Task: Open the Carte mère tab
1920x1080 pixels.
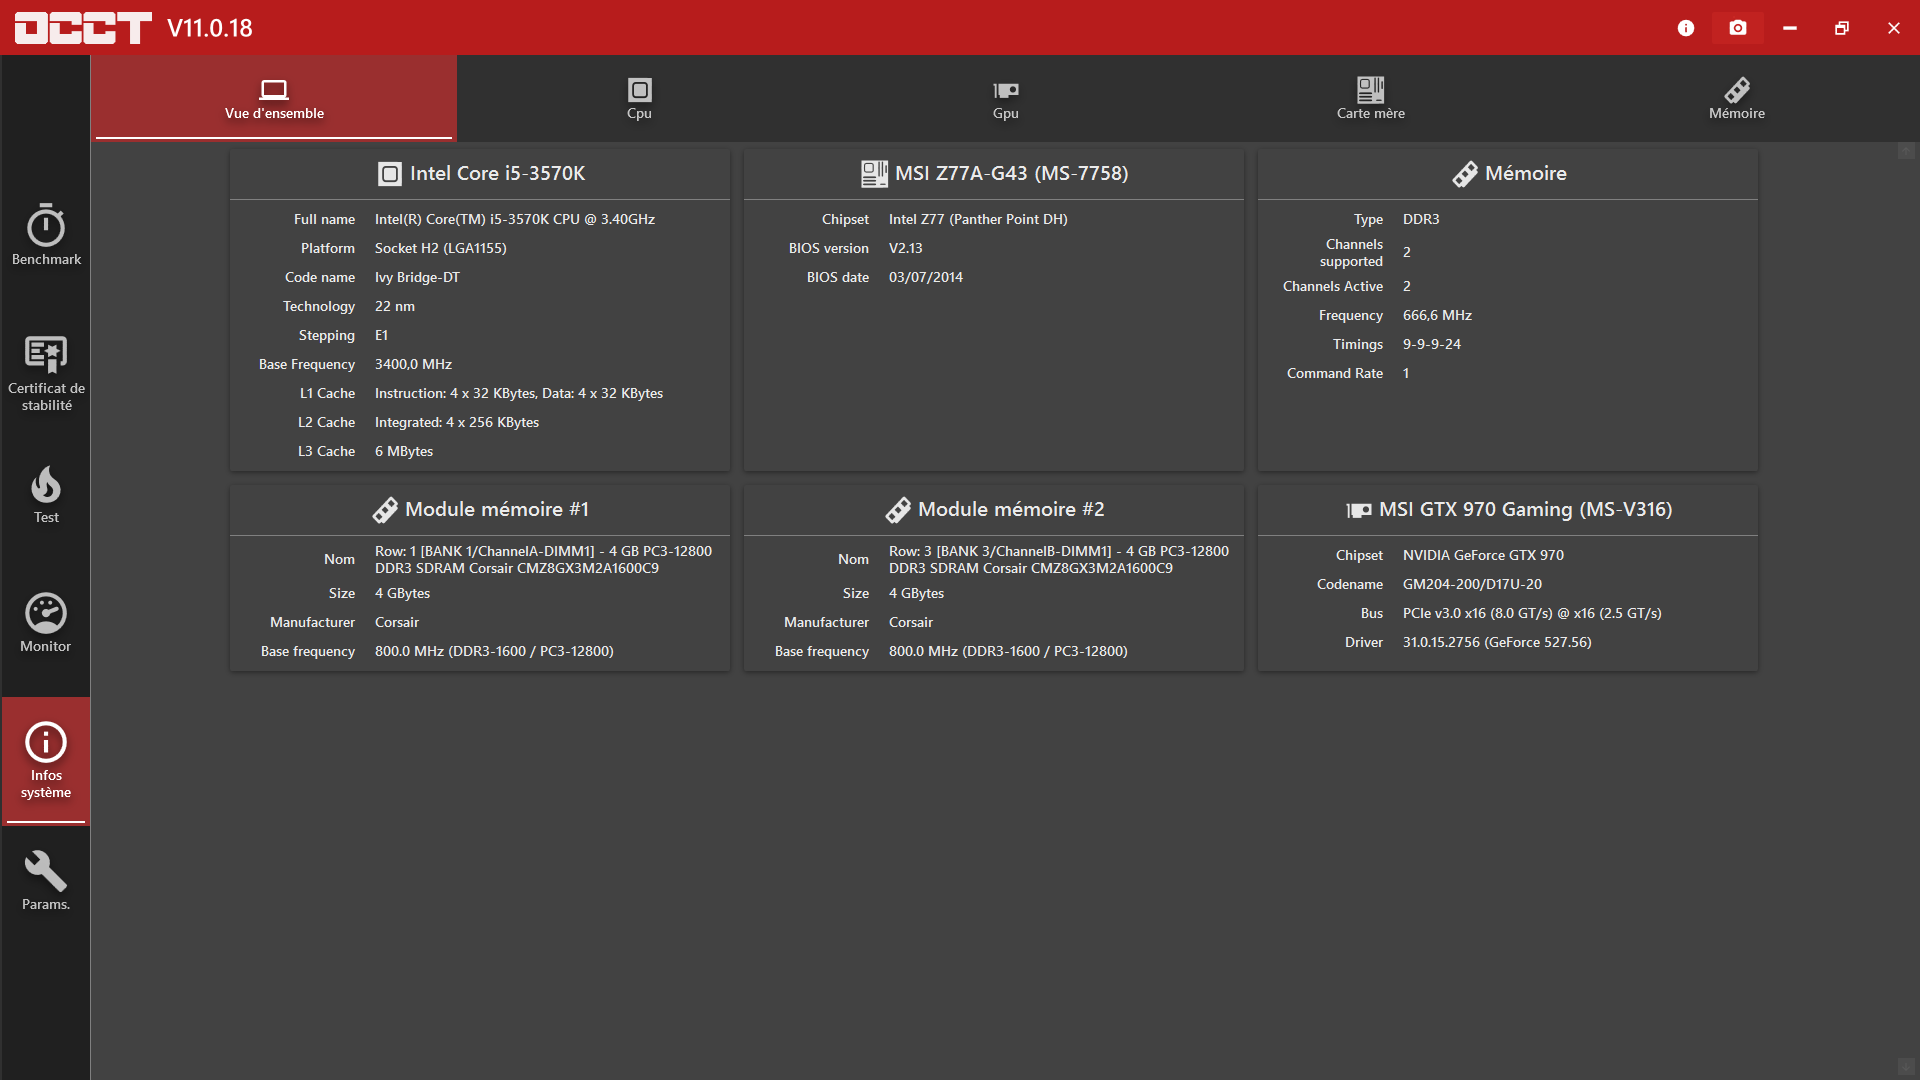Action: (x=1370, y=99)
